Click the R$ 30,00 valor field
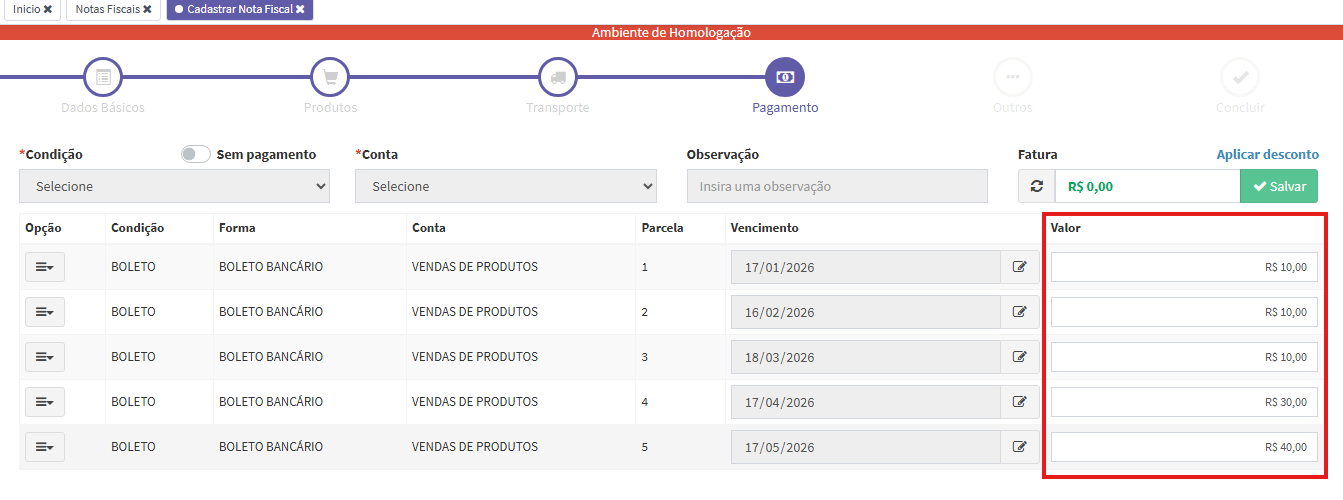This screenshot has height=500, width=1343. click(1183, 402)
